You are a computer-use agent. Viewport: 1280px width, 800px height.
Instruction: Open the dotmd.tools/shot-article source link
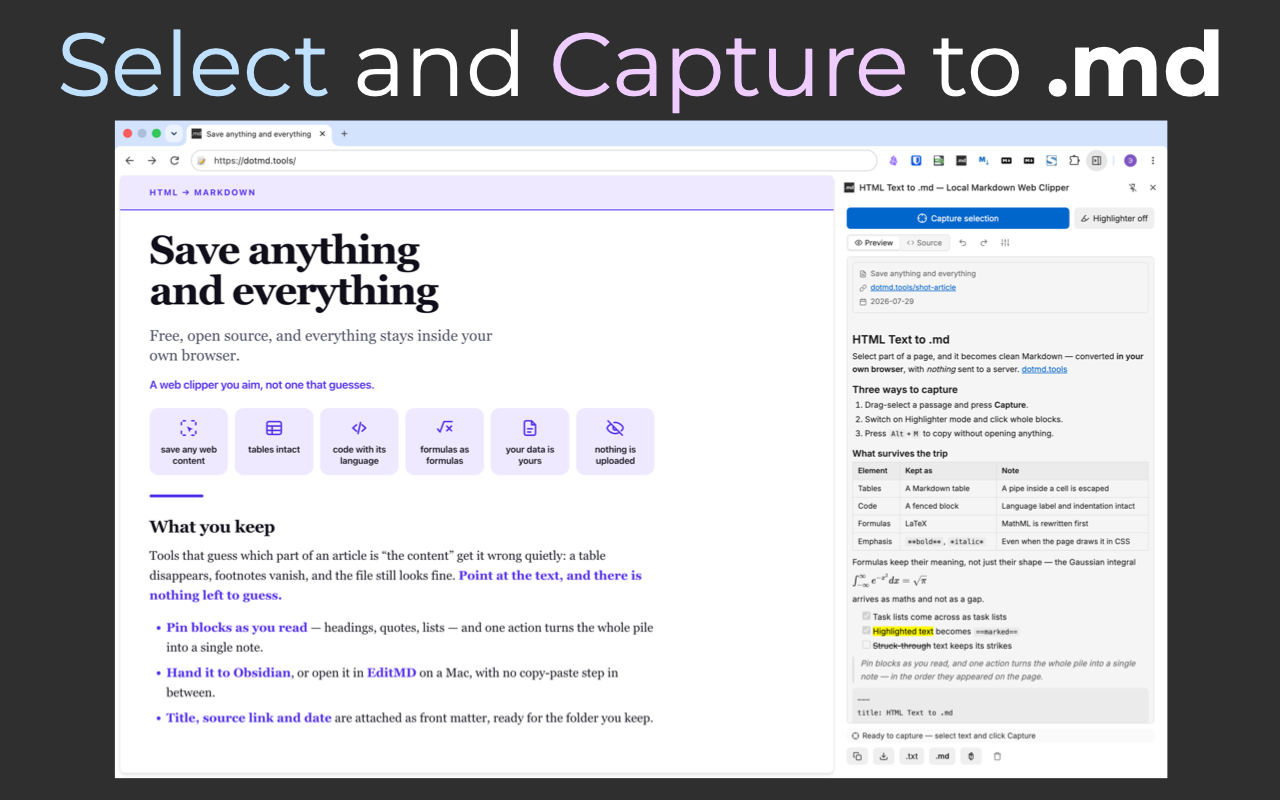click(x=913, y=287)
